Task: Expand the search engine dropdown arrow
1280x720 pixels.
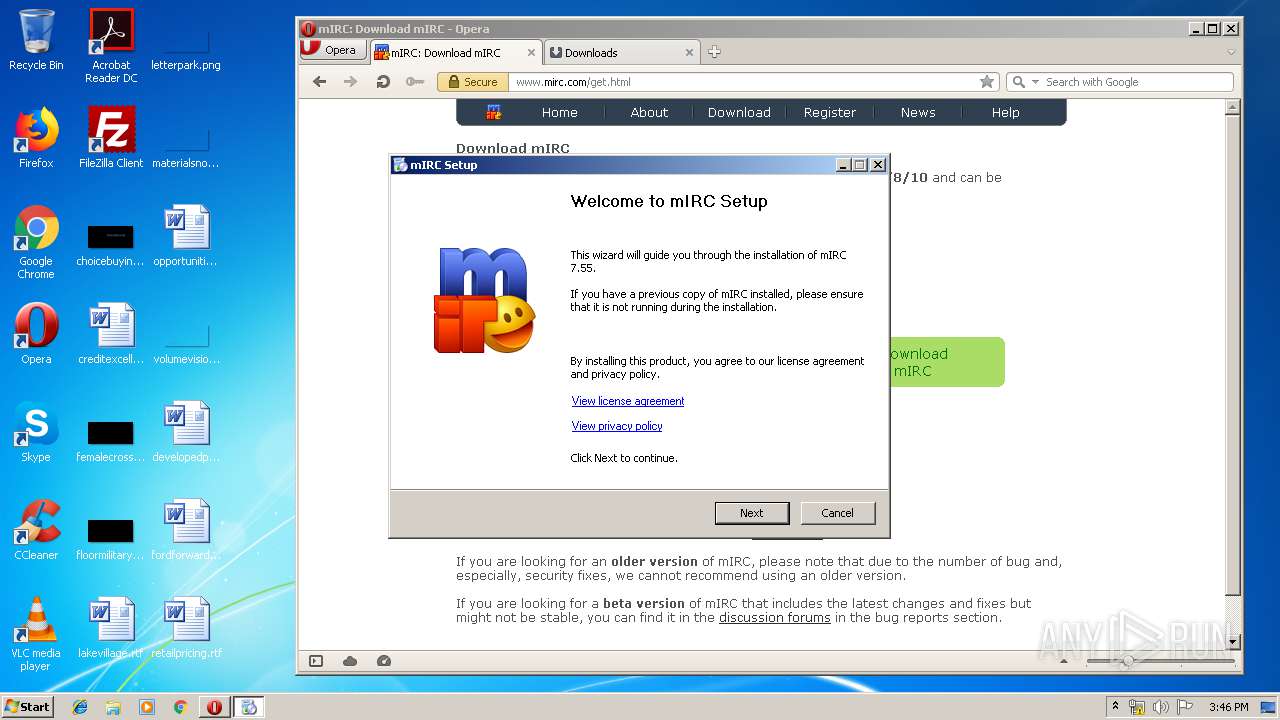Action: pyautogui.click(x=1035, y=82)
